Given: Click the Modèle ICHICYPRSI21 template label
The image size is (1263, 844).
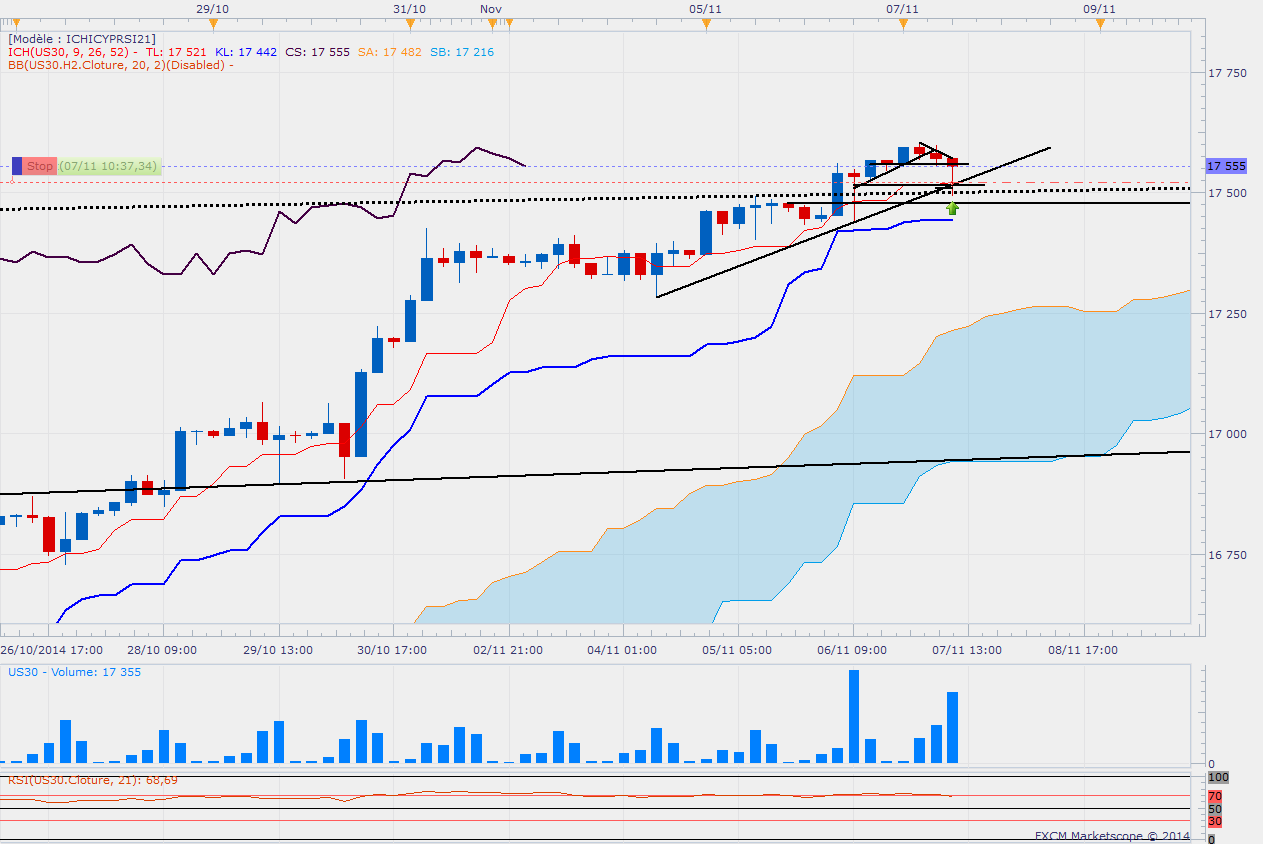Looking at the screenshot, I should (x=81, y=39).
